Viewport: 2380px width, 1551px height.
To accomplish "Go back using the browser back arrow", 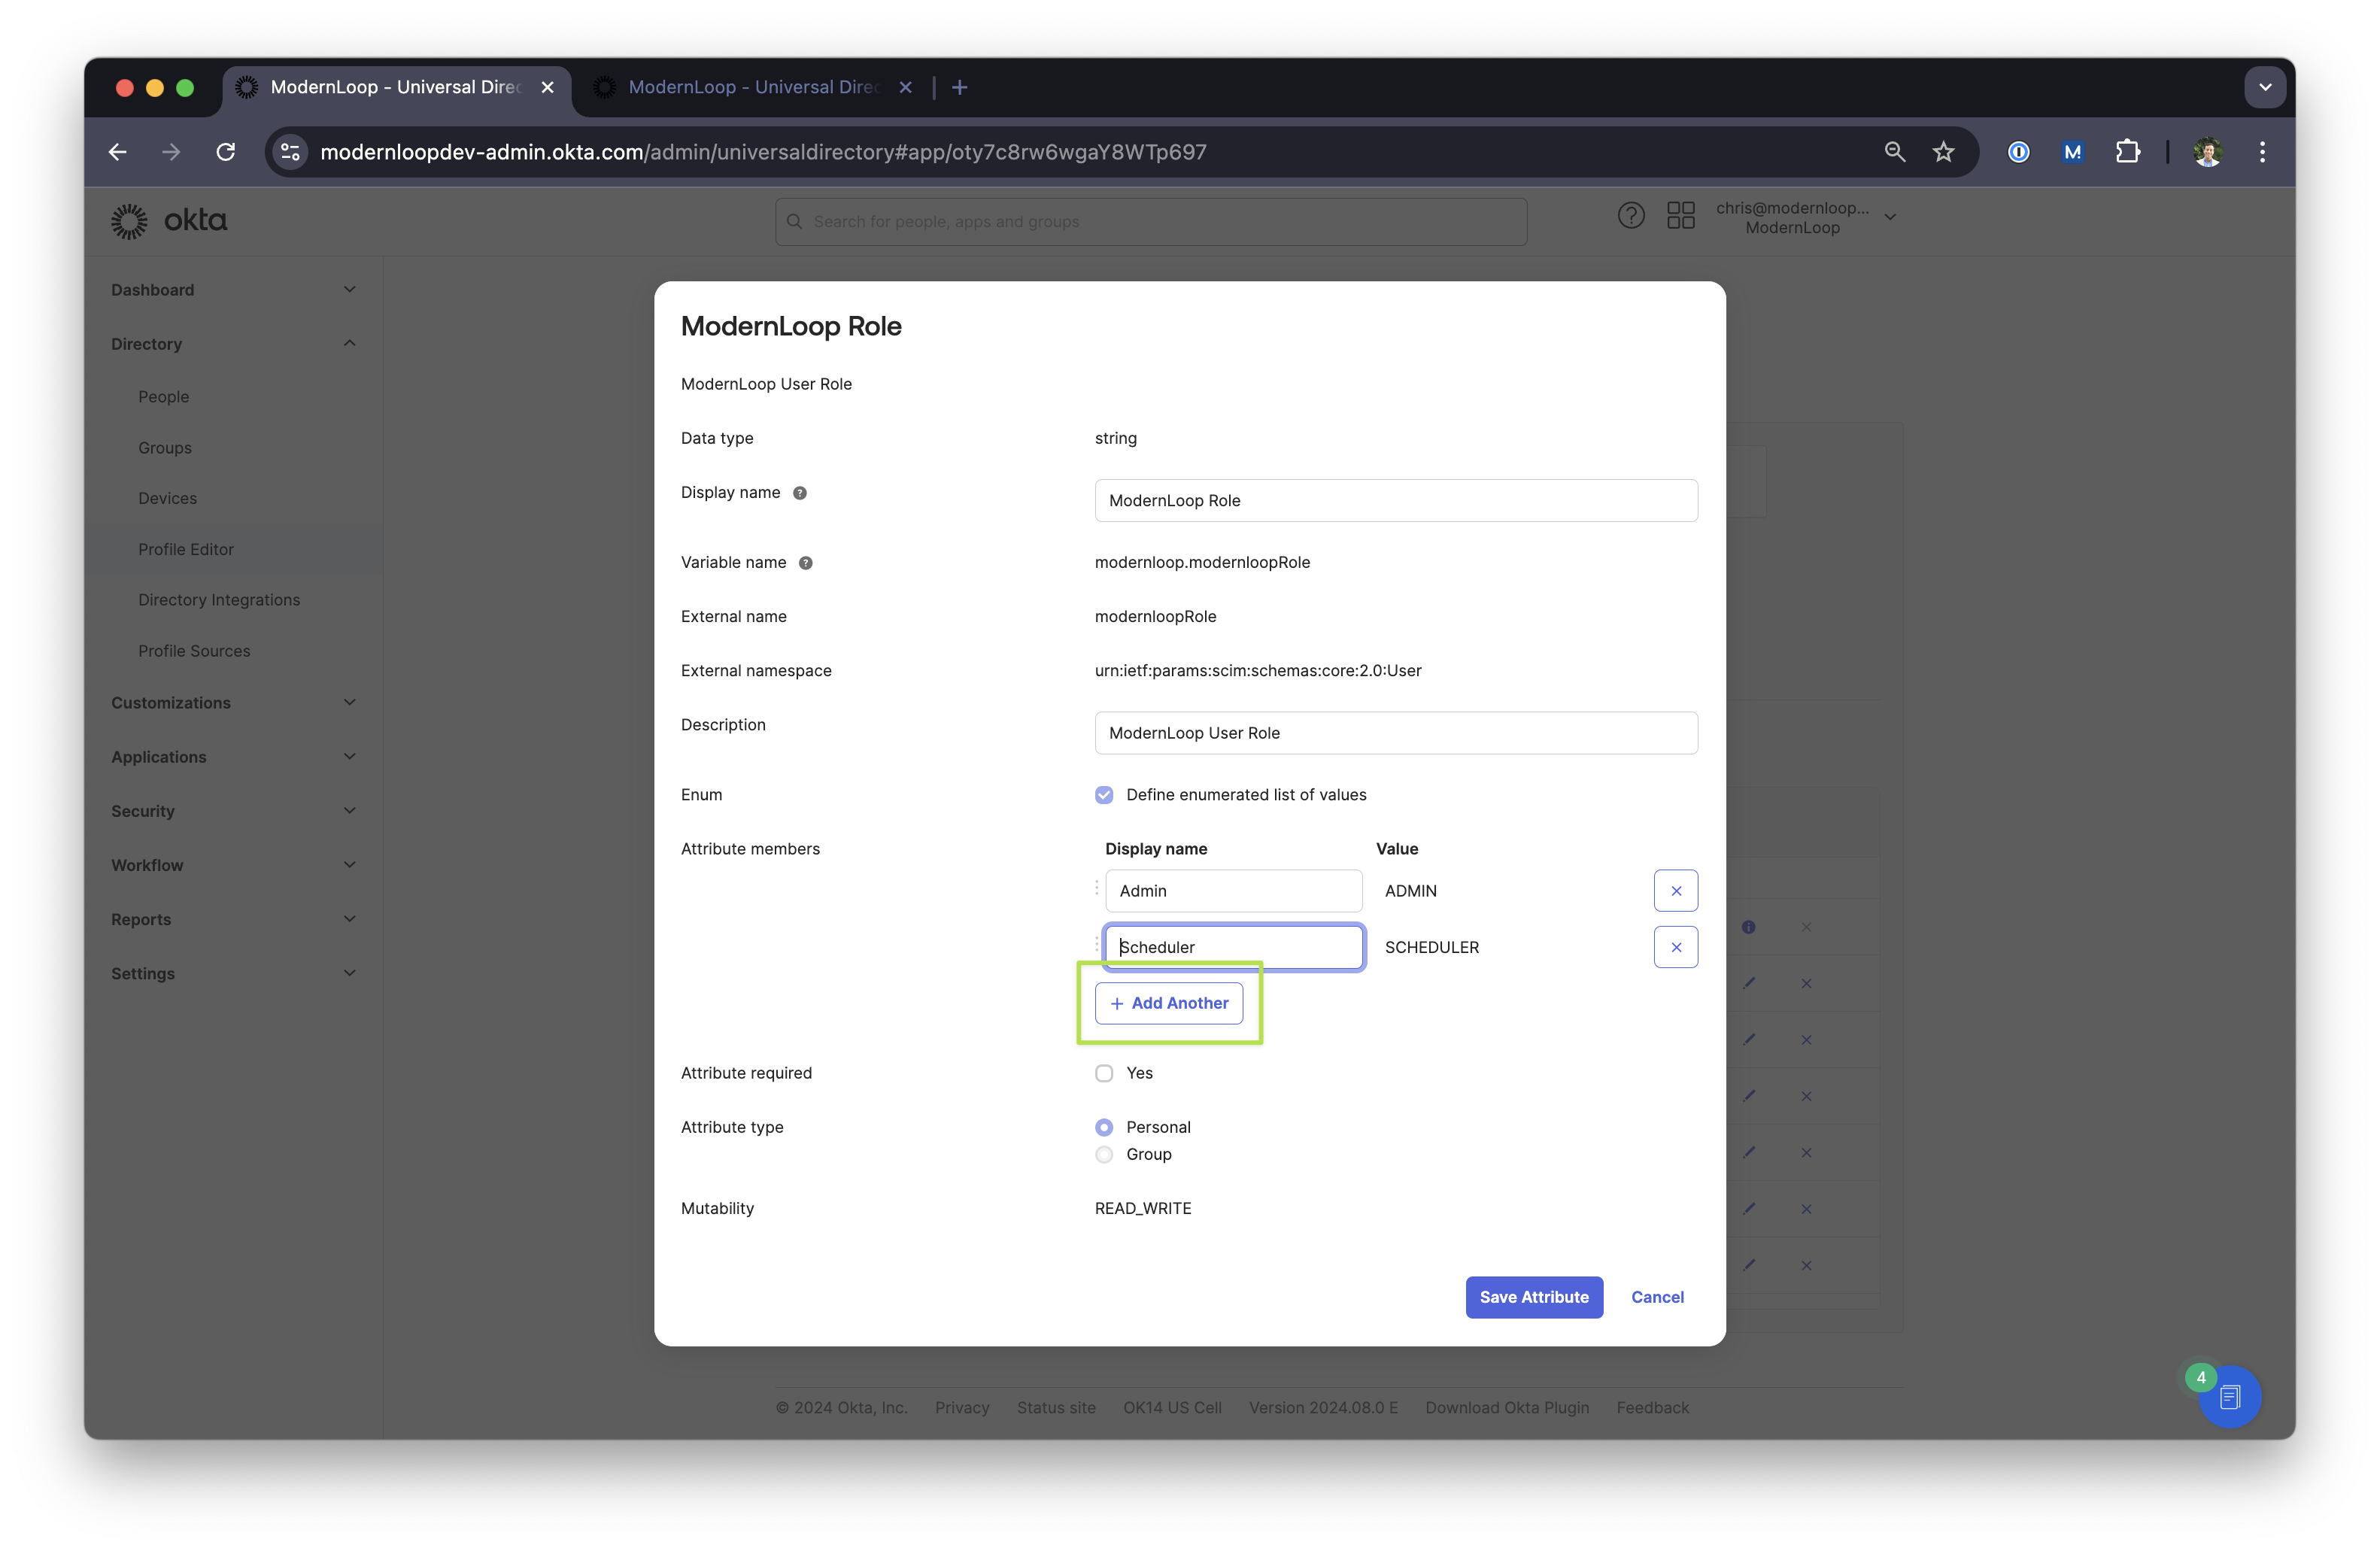I will [118, 152].
